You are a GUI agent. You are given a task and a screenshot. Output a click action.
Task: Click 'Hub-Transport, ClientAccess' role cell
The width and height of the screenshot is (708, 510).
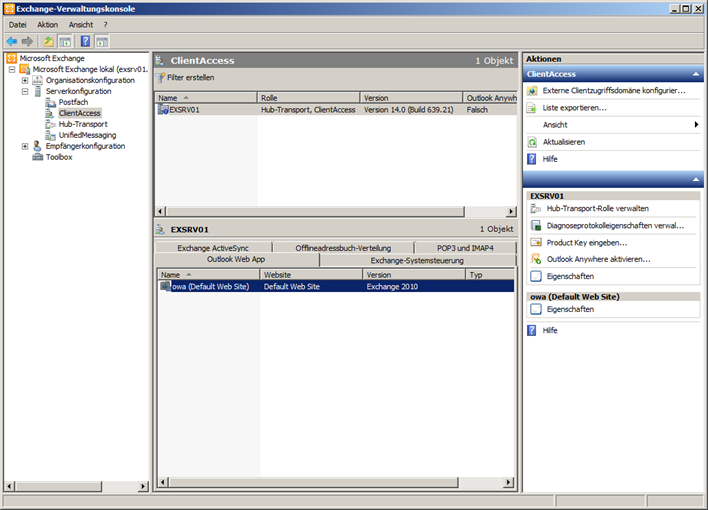tap(308, 110)
